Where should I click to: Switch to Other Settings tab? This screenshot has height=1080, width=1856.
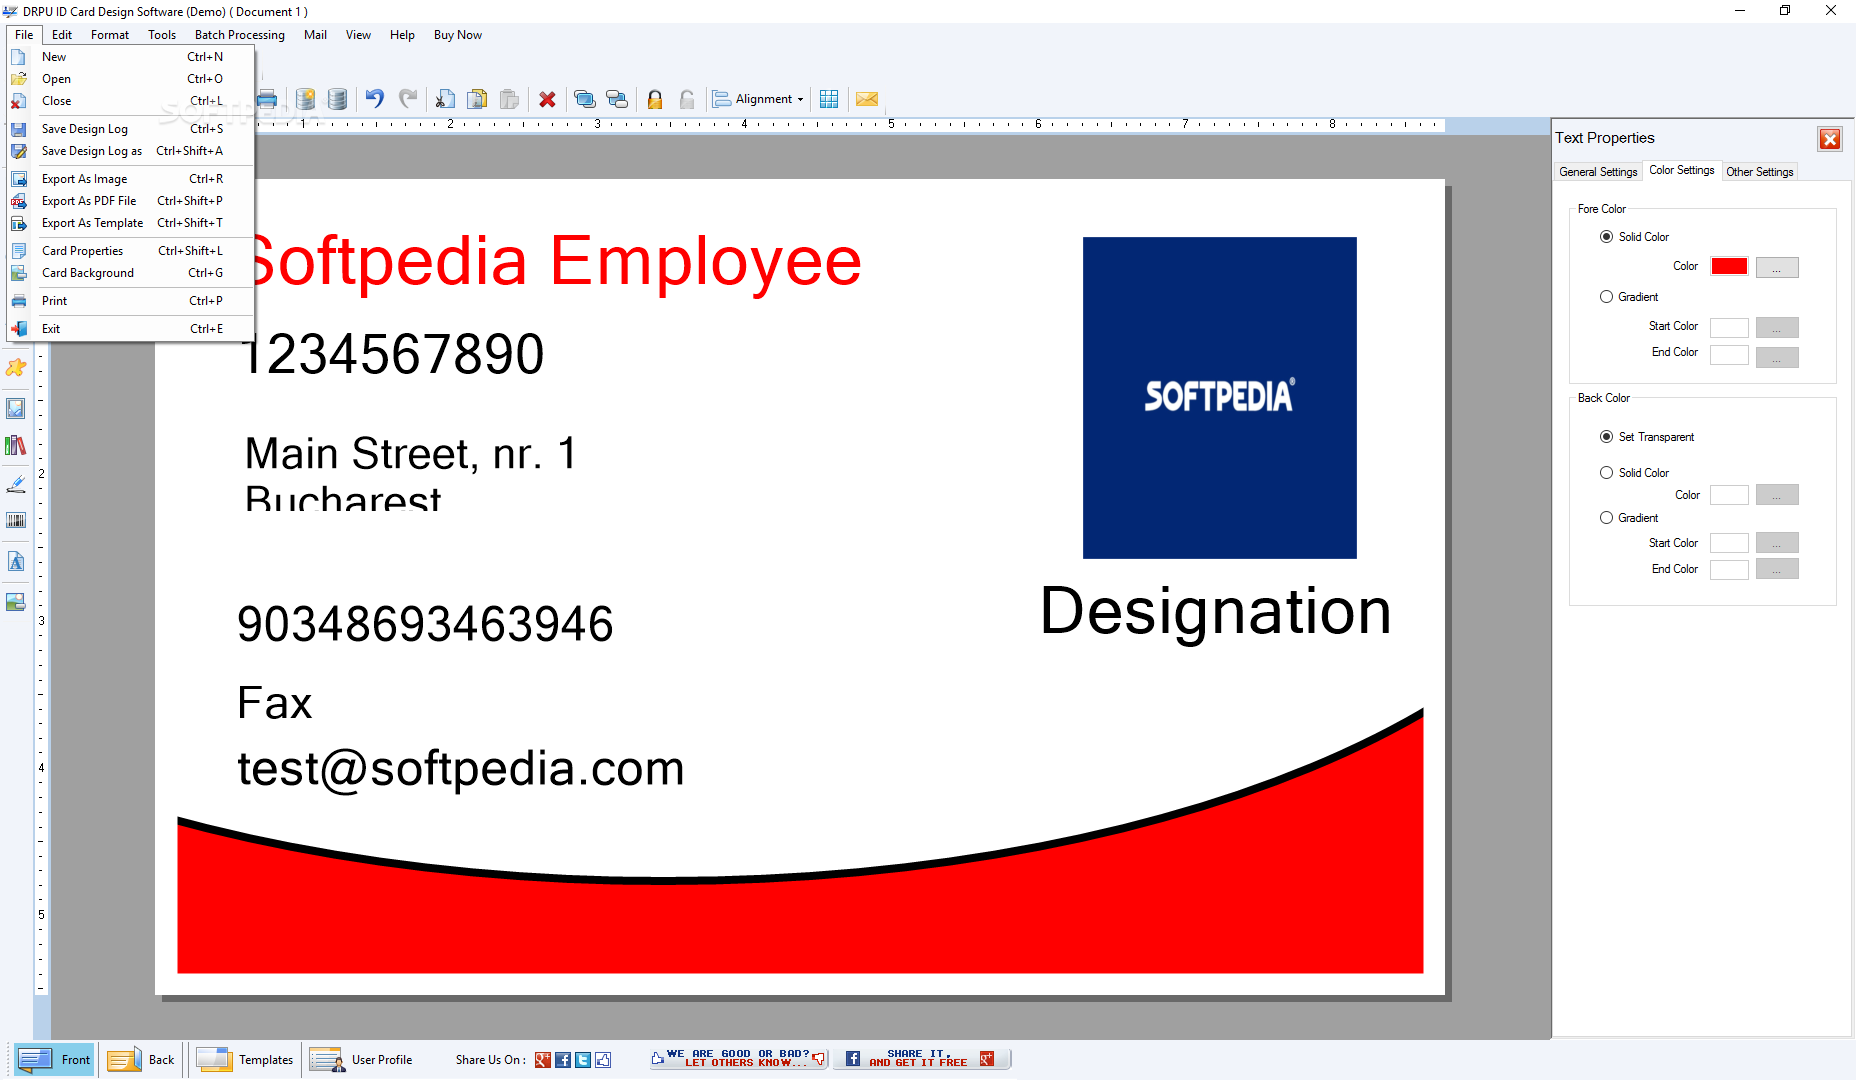tap(1760, 172)
